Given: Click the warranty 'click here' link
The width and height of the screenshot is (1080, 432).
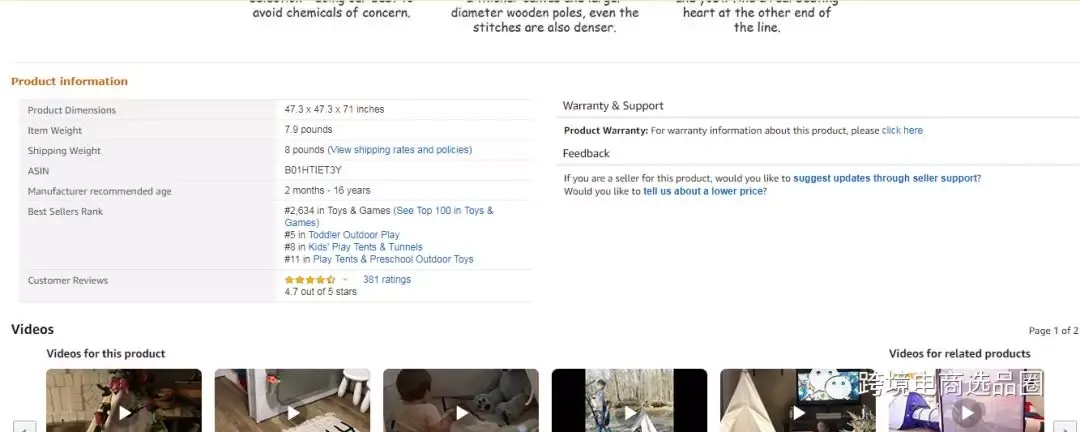Looking at the screenshot, I should [x=902, y=130].
